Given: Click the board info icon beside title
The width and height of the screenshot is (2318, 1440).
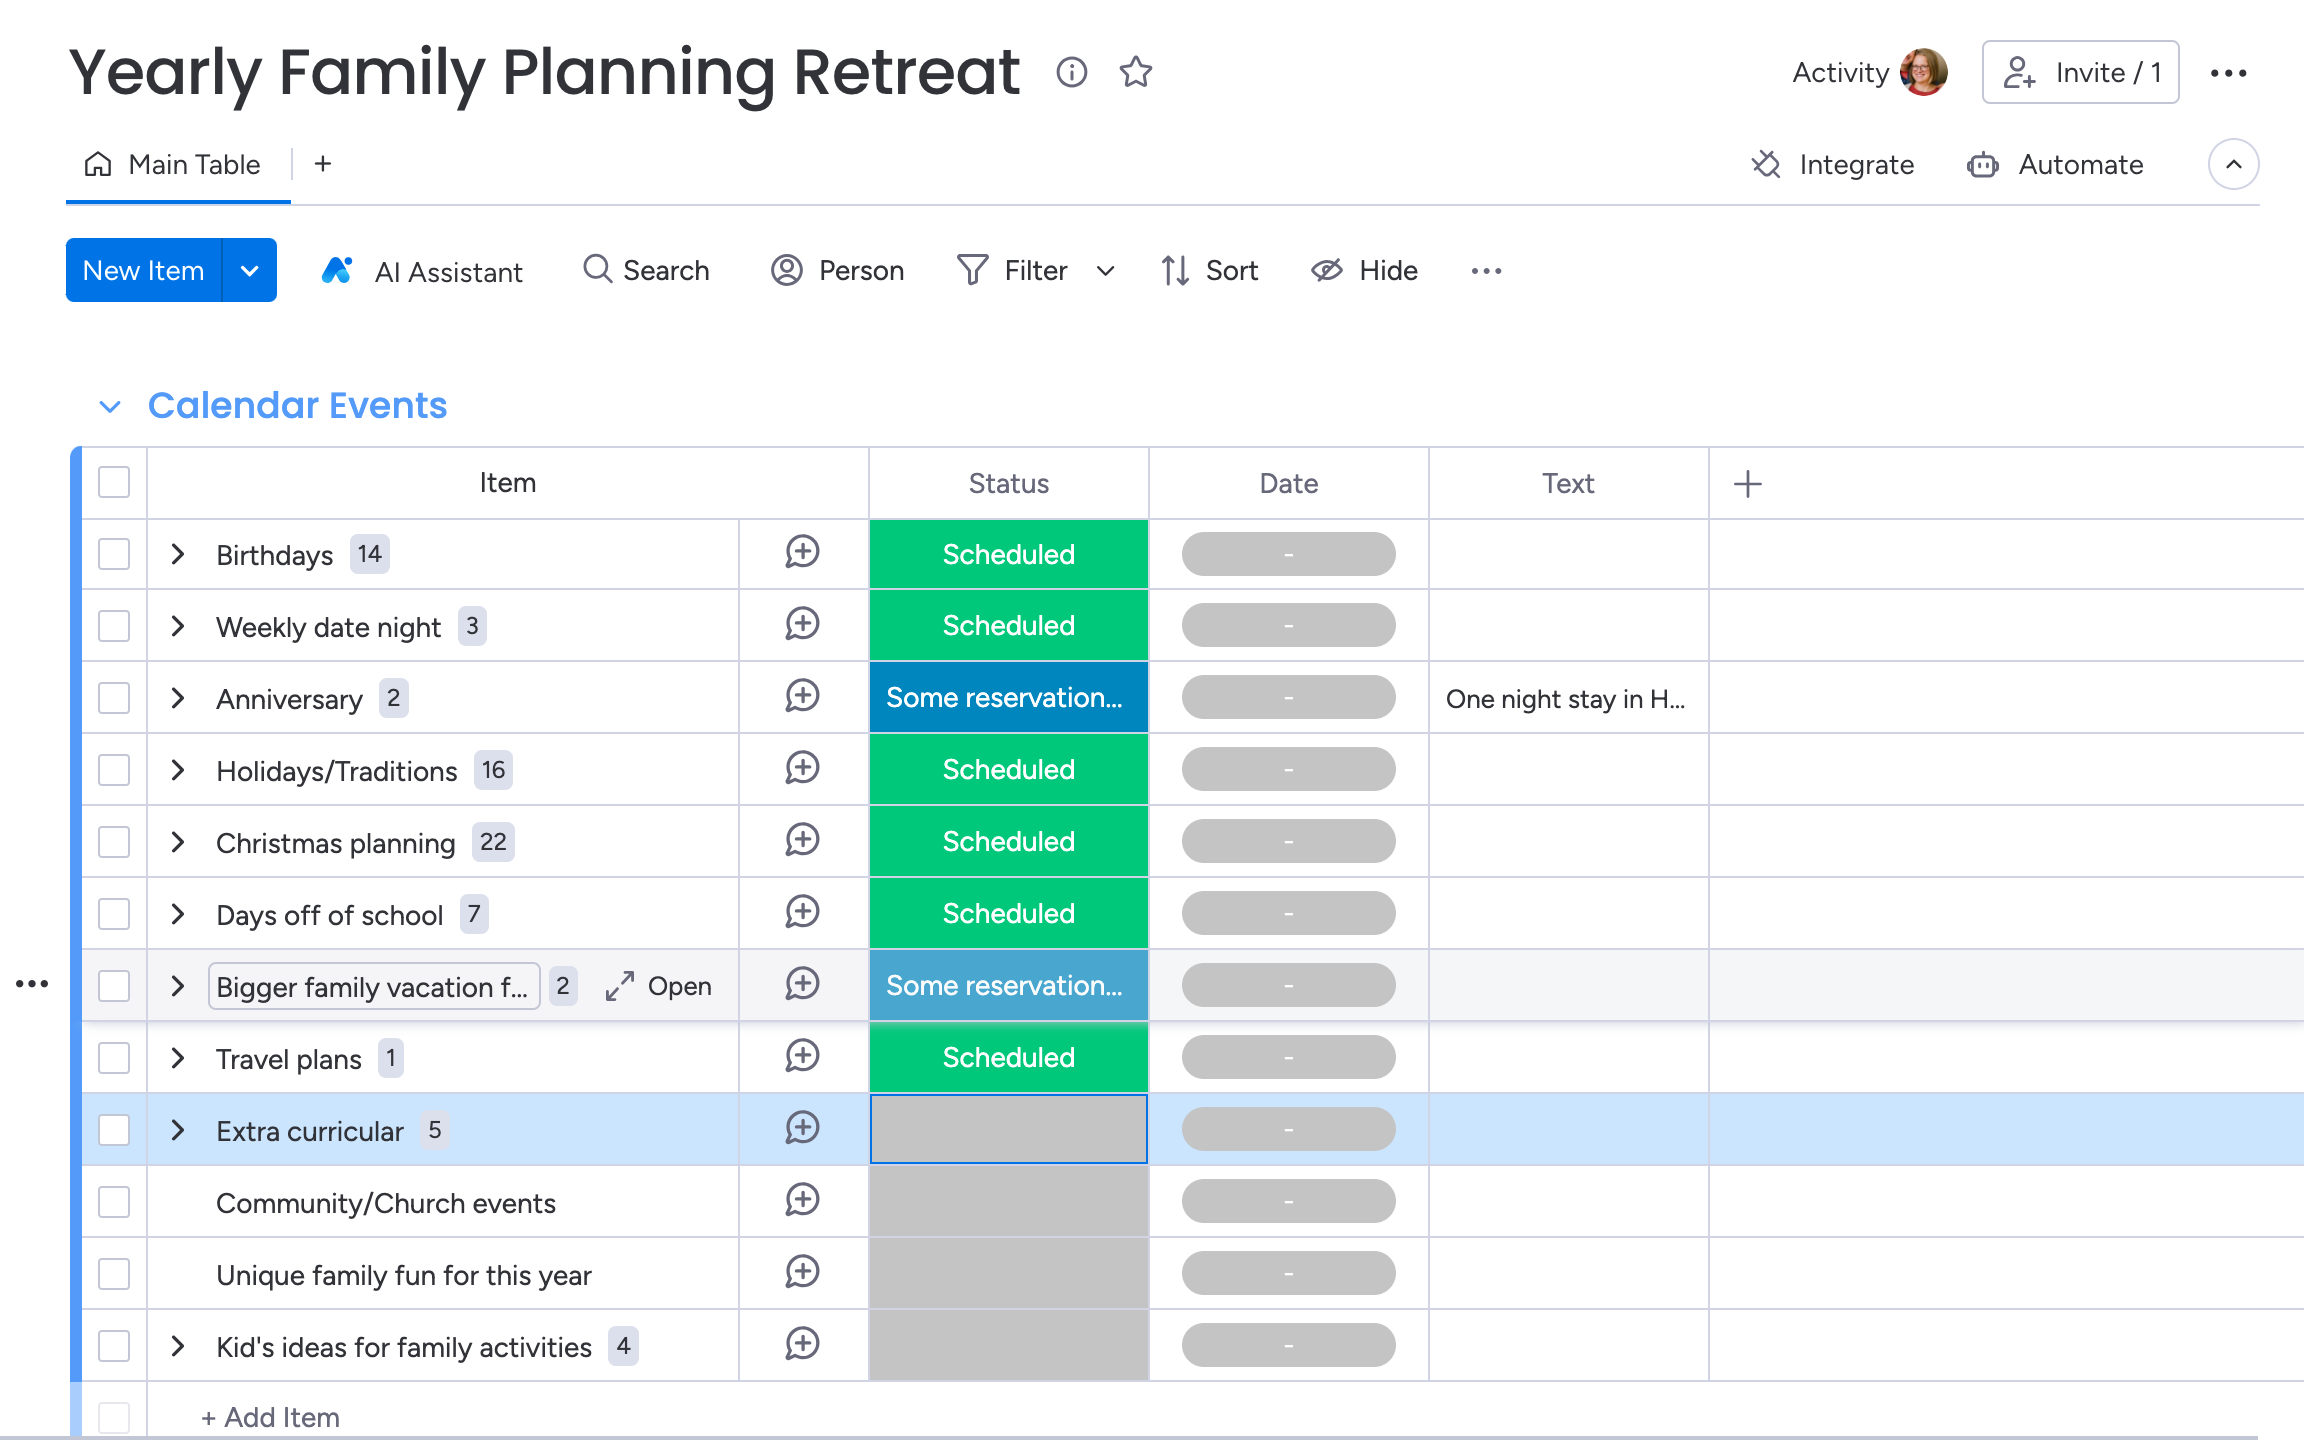Looking at the screenshot, I should coord(1071,72).
